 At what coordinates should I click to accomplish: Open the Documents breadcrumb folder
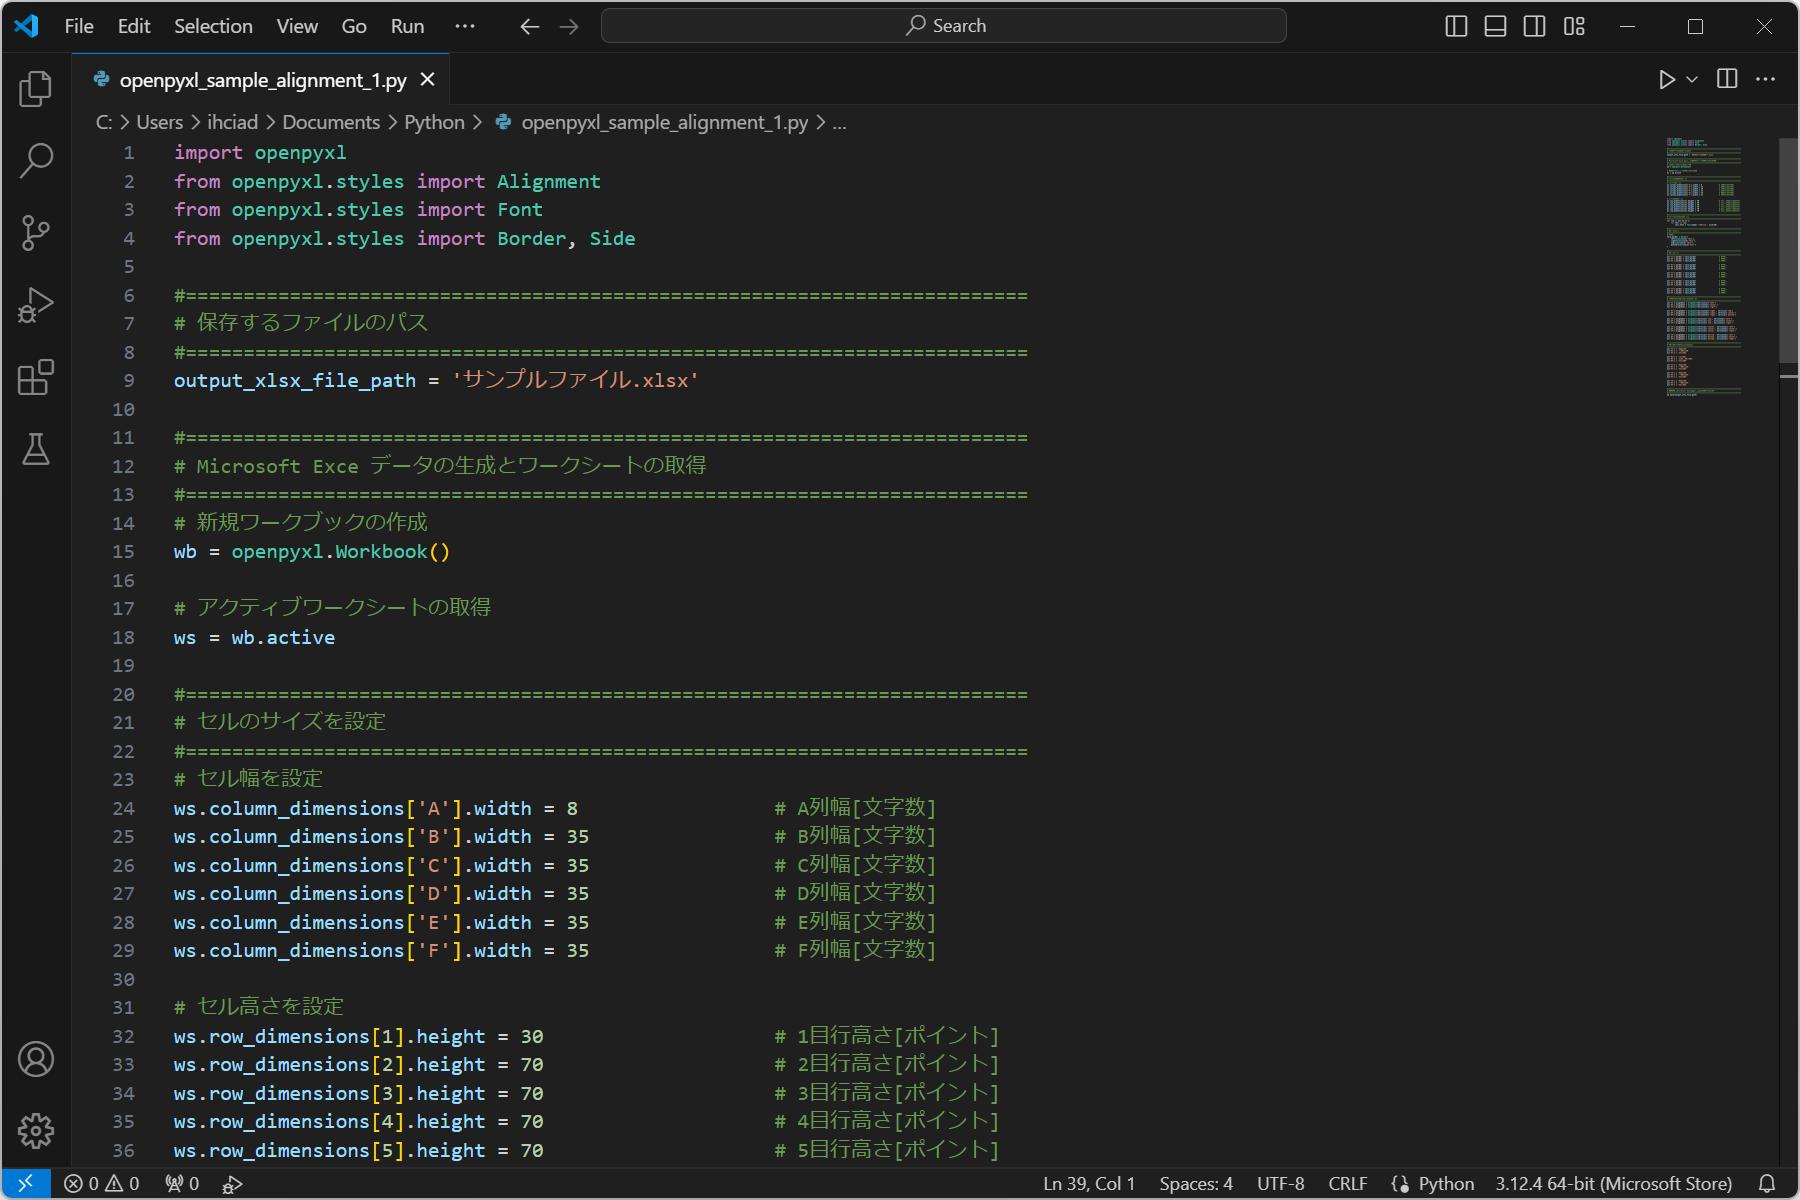tap(331, 122)
